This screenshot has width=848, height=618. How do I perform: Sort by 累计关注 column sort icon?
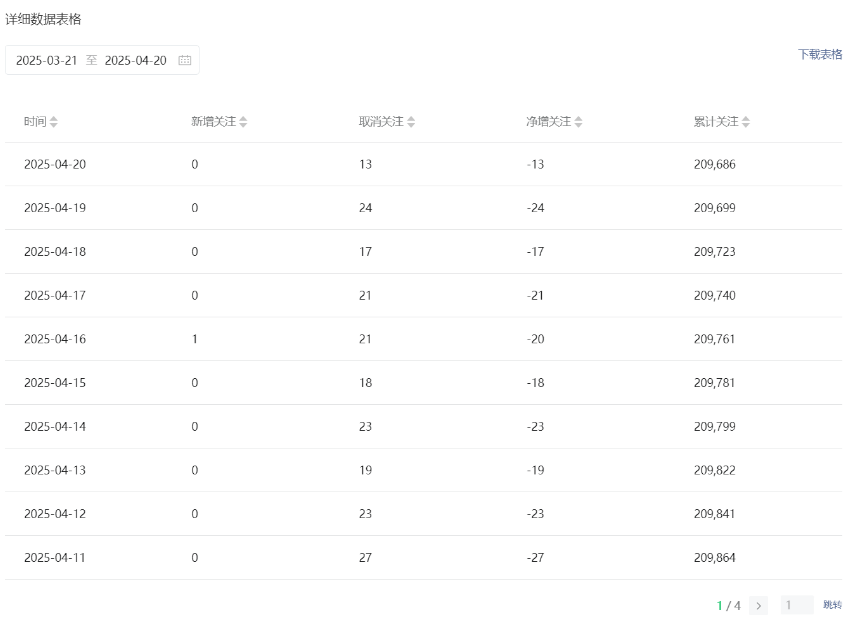pyautogui.click(x=746, y=122)
